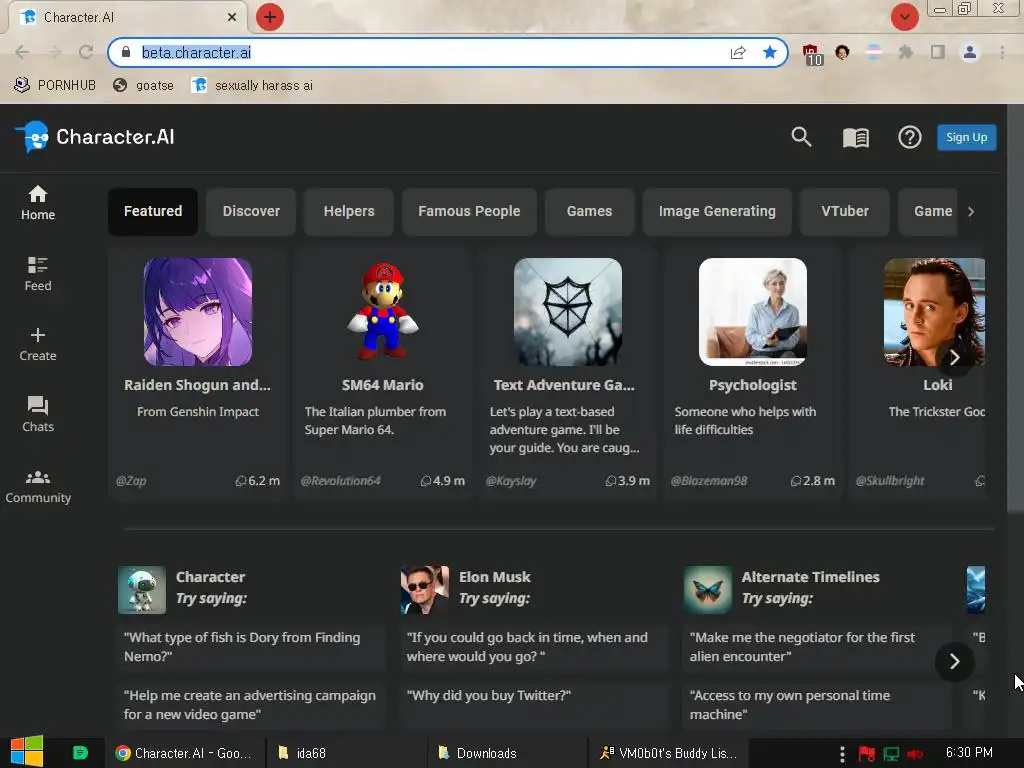Open Feed in sidebar
This screenshot has width=1024, height=768.
[38, 274]
